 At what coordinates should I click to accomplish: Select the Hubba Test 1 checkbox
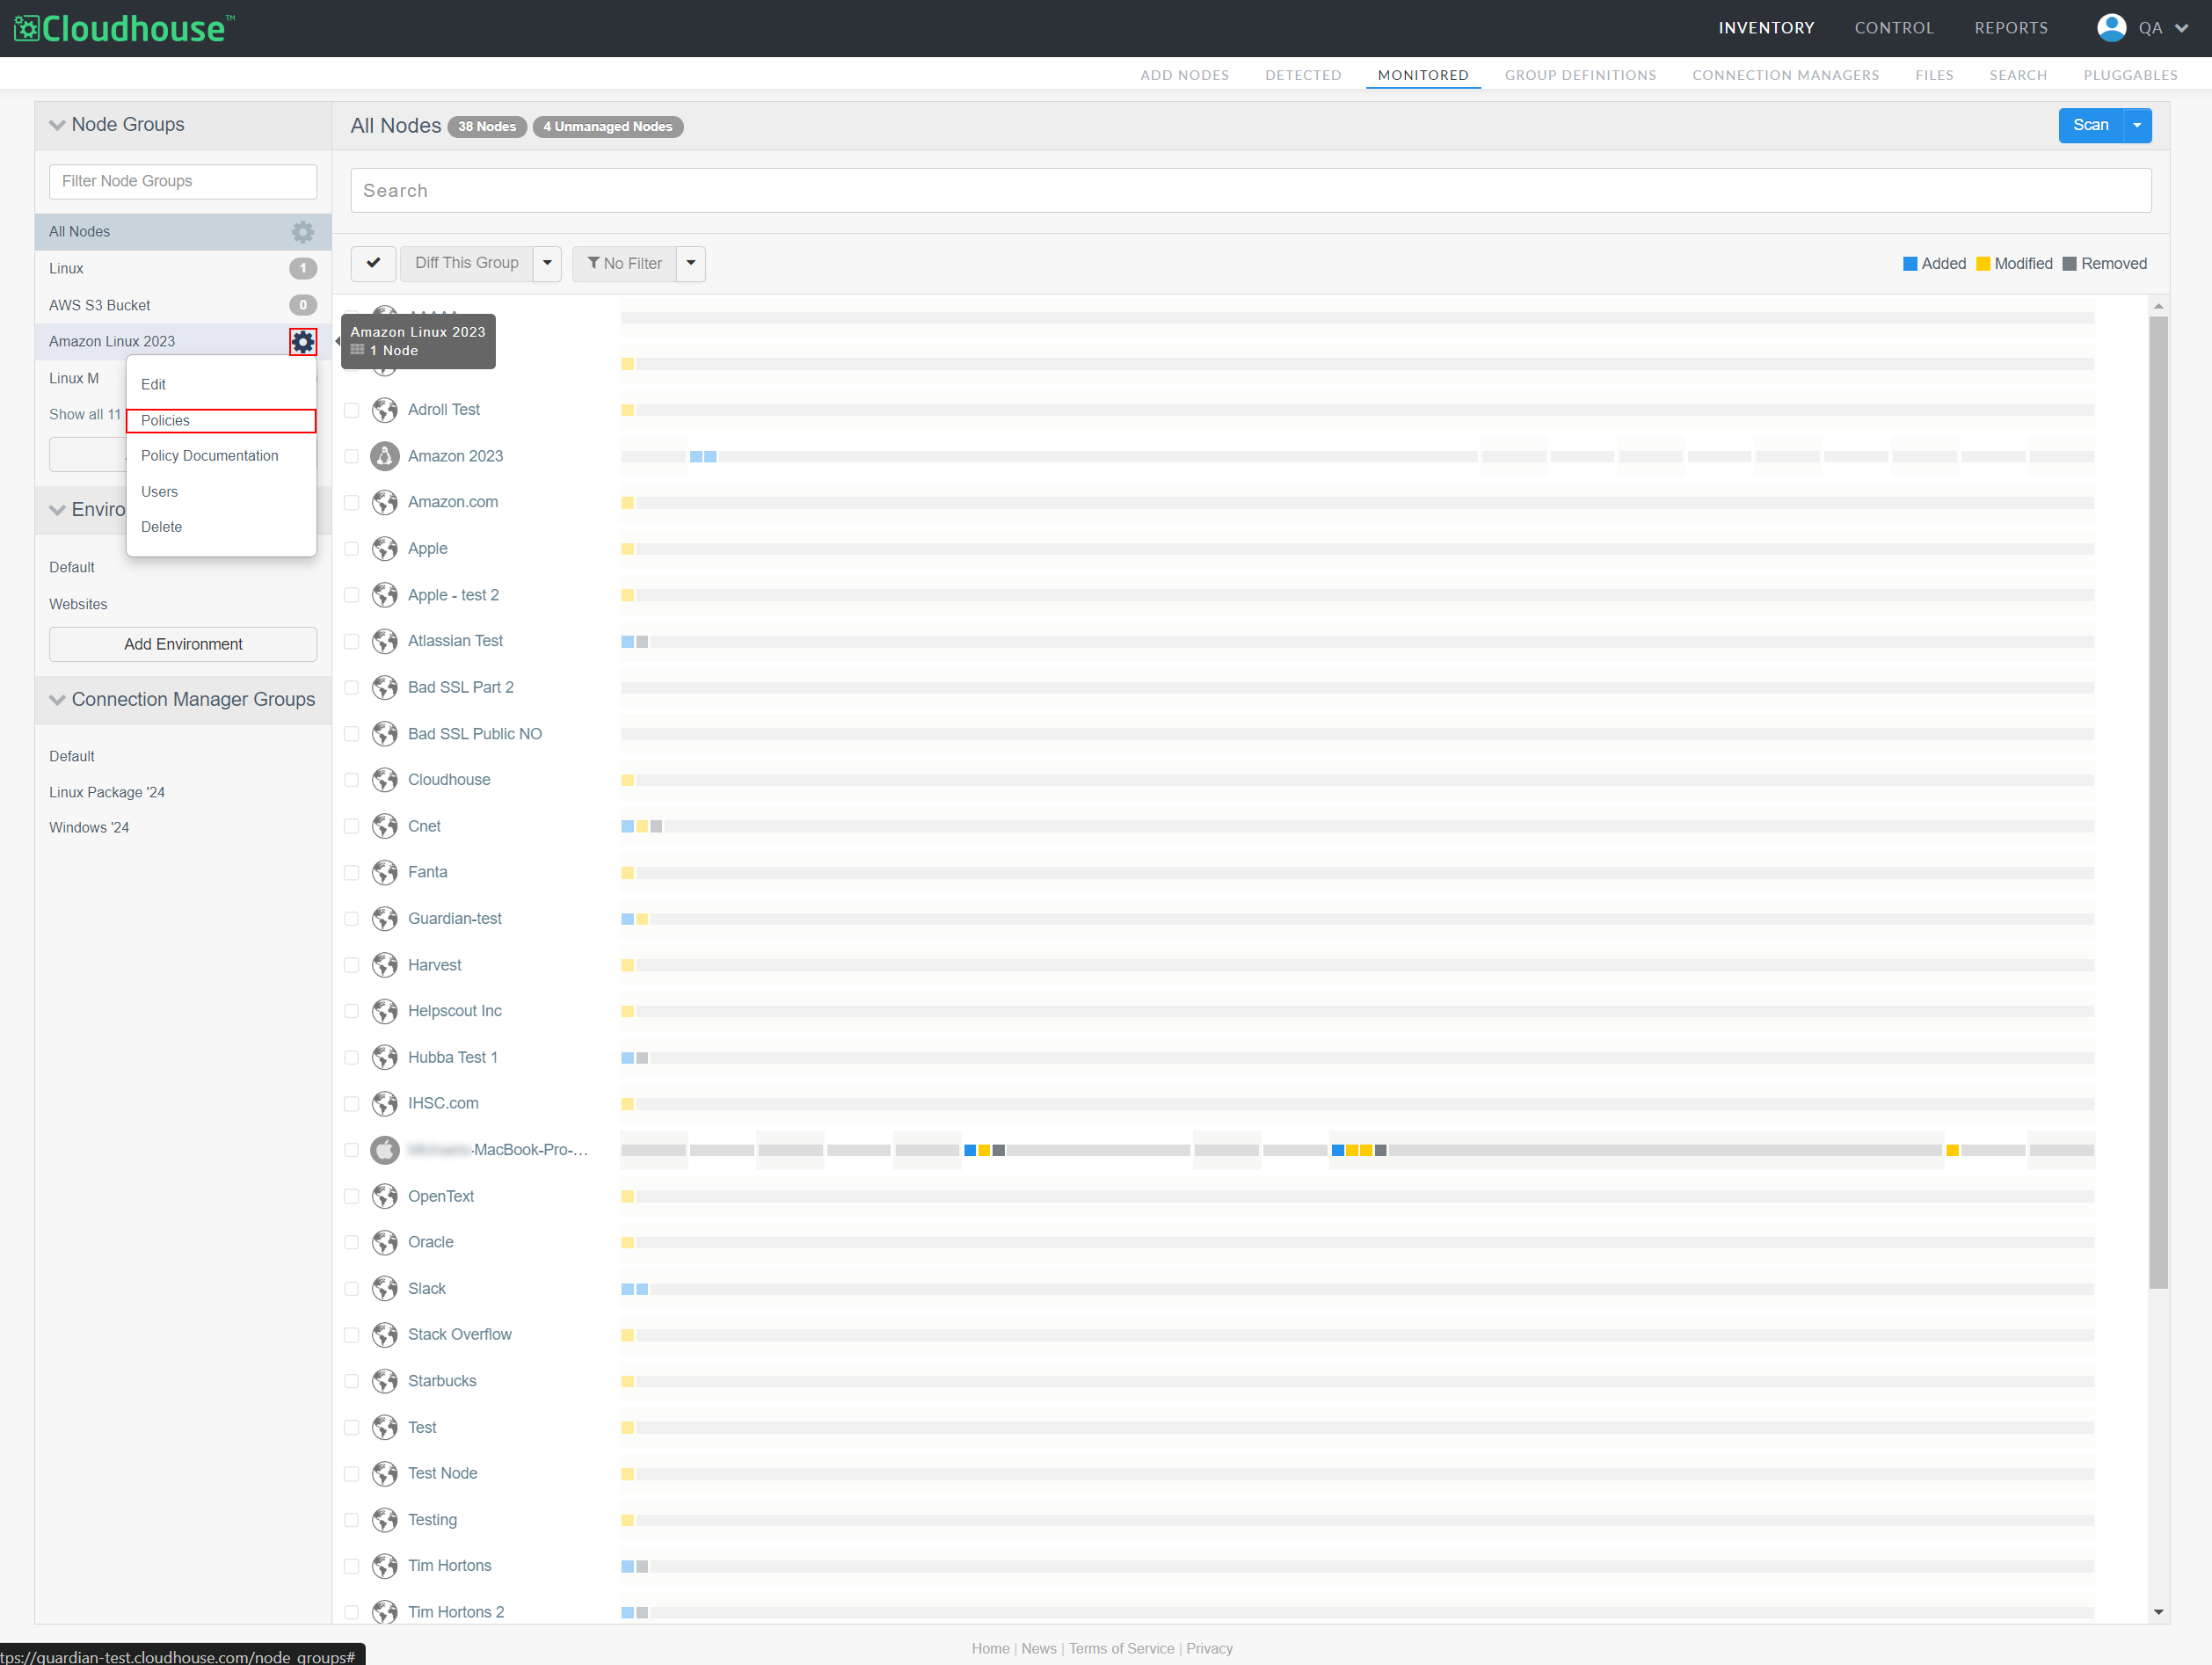[351, 1058]
